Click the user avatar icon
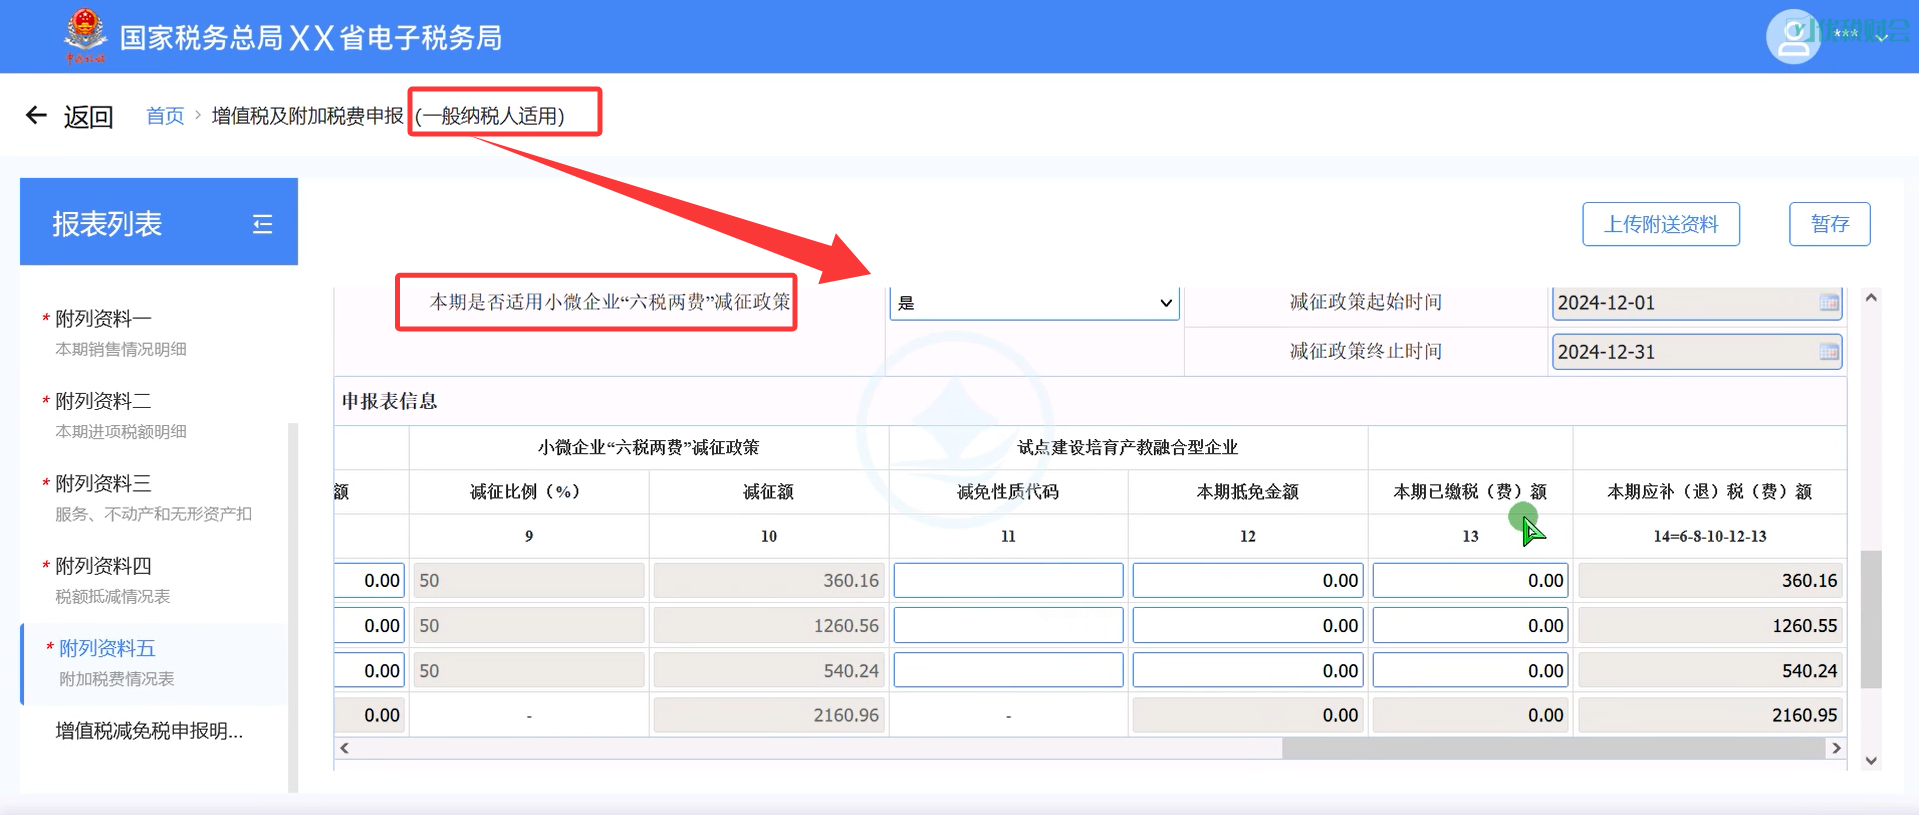Screen dimensions: 1919x817 (x=1792, y=36)
